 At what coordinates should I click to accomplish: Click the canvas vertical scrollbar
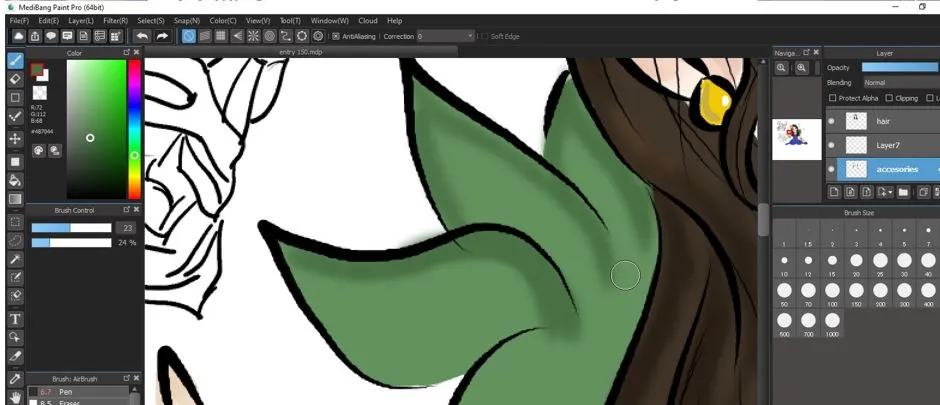pos(763,219)
